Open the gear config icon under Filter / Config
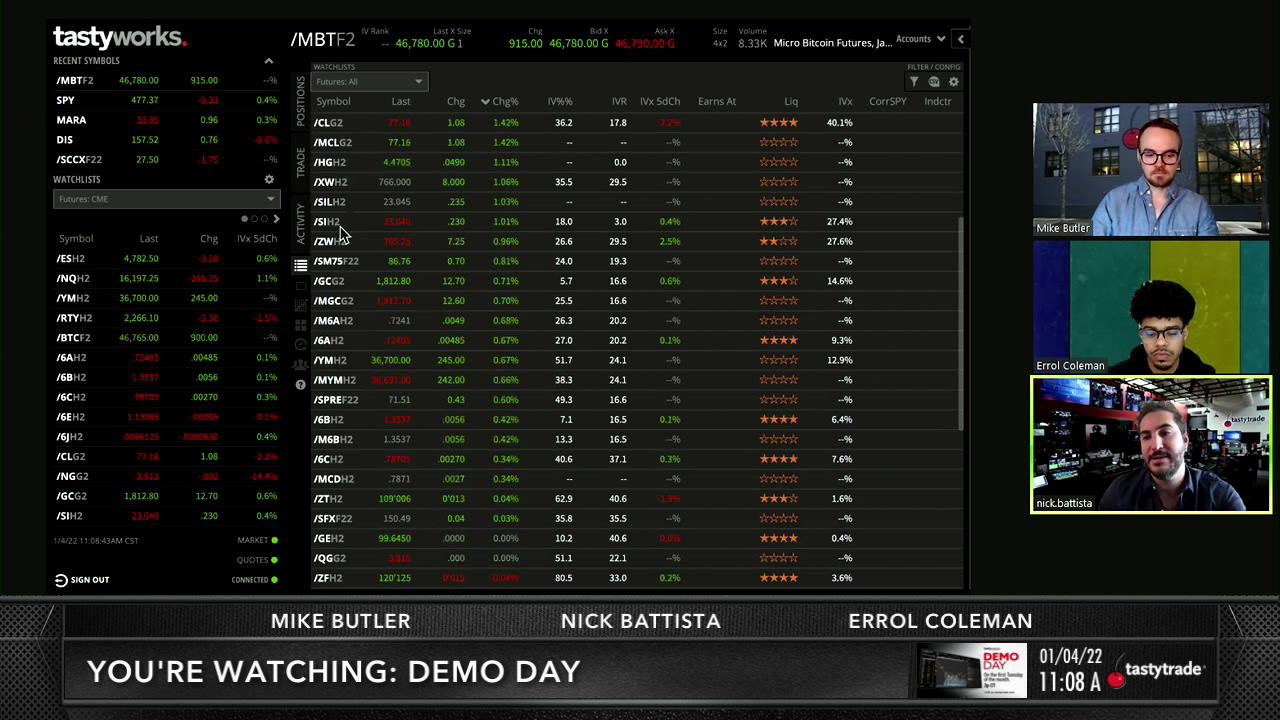 click(x=954, y=82)
